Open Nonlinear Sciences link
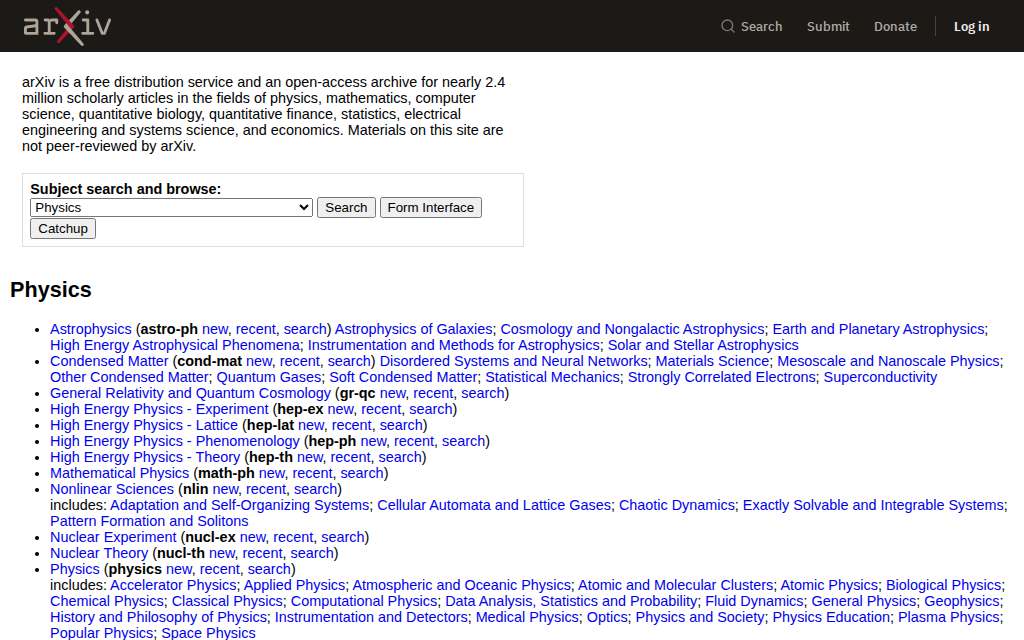Image resolution: width=1024 pixels, height=640 pixels. click(x=112, y=489)
